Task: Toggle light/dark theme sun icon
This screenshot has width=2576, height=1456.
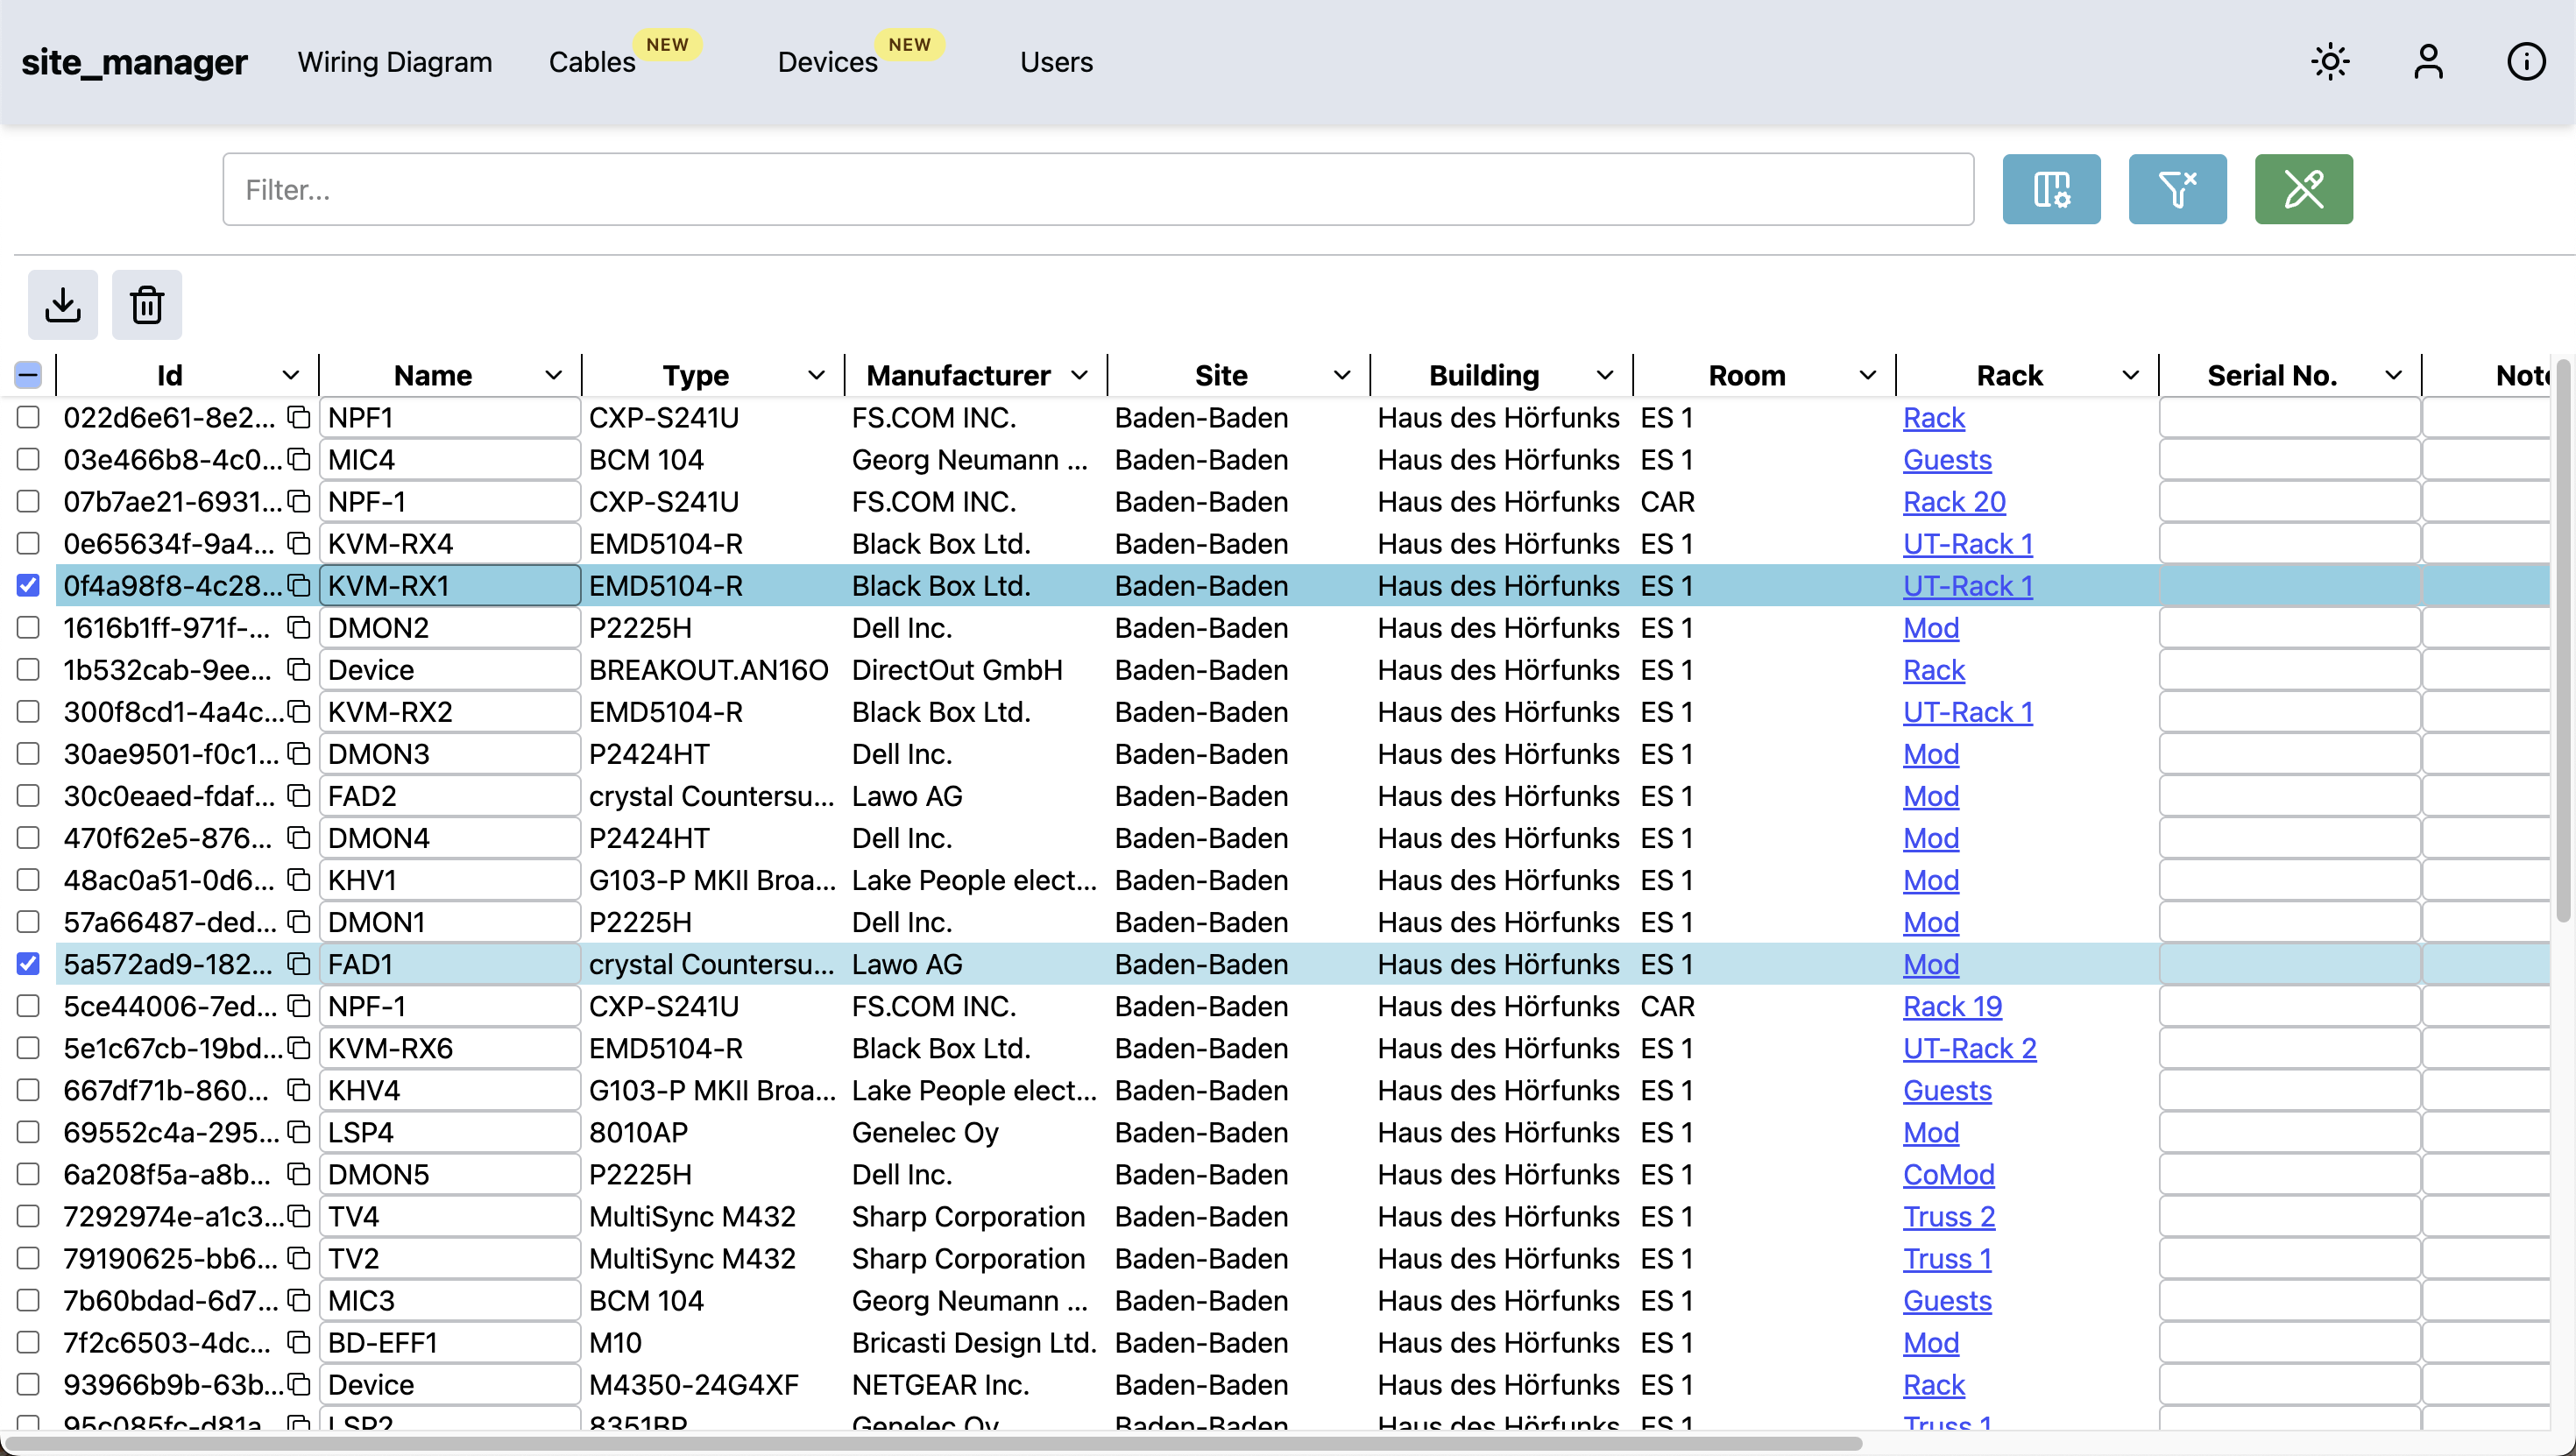Action: (2330, 62)
